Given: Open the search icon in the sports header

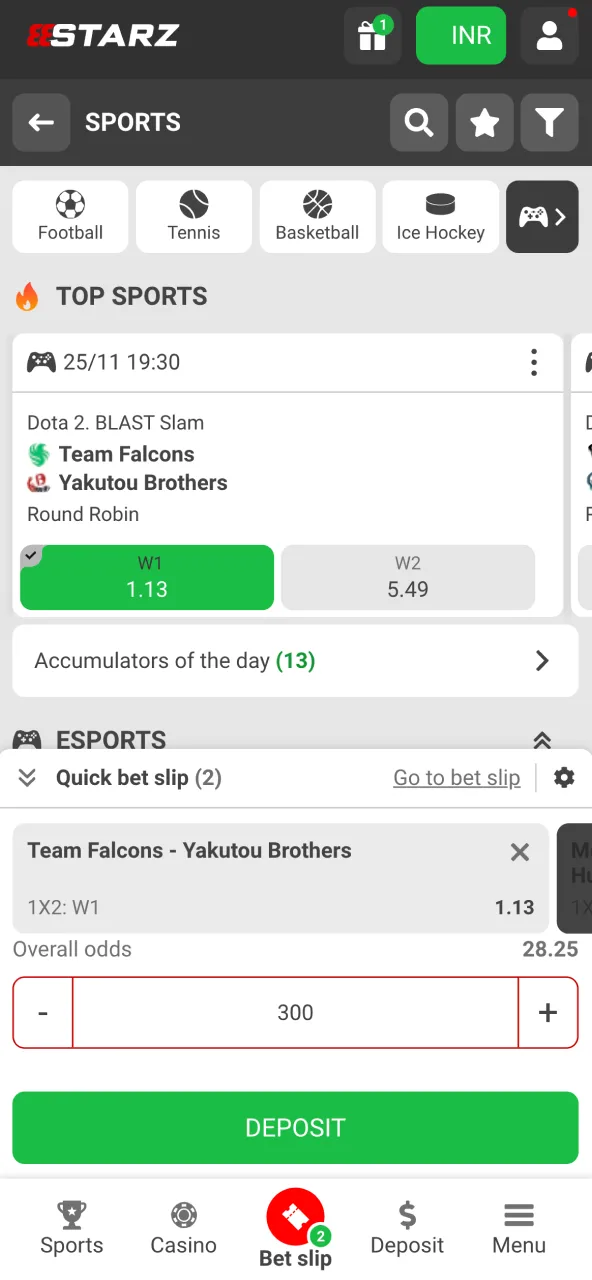Looking at the screenshot, I should pyautogui.click(x=418, y=122).
